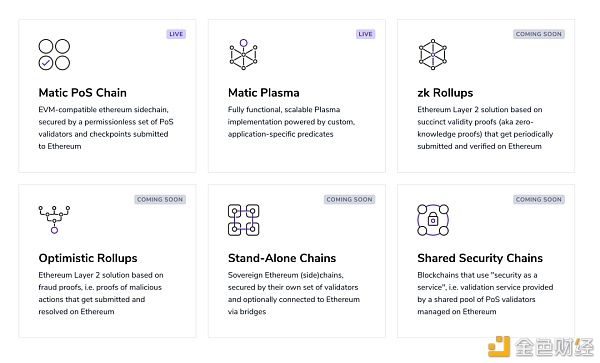Image resolution: width=600 pixels, height=363 pixels.
Task: Open the Shared Security Chains heading
Action: pyautogui.click(x=480, y=258)
